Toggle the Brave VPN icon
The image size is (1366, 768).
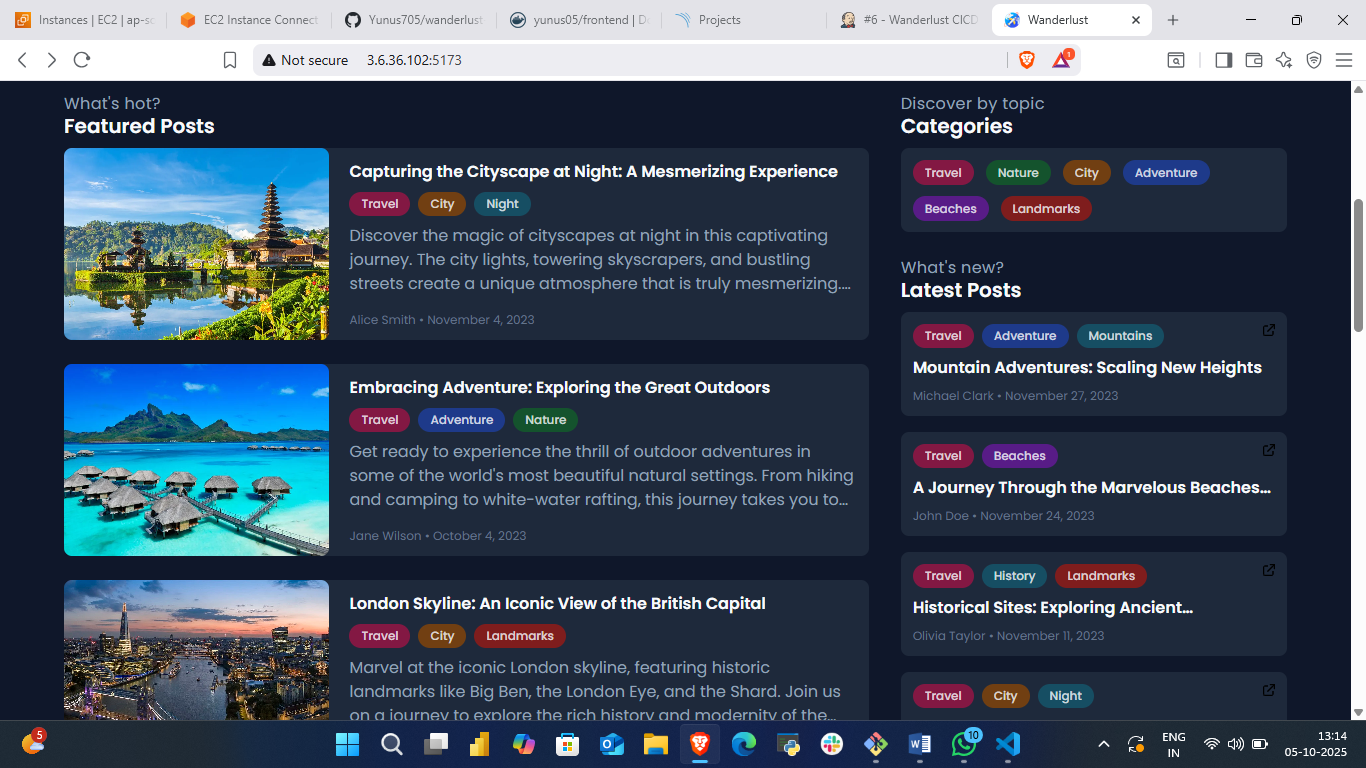coord(1314,60)
